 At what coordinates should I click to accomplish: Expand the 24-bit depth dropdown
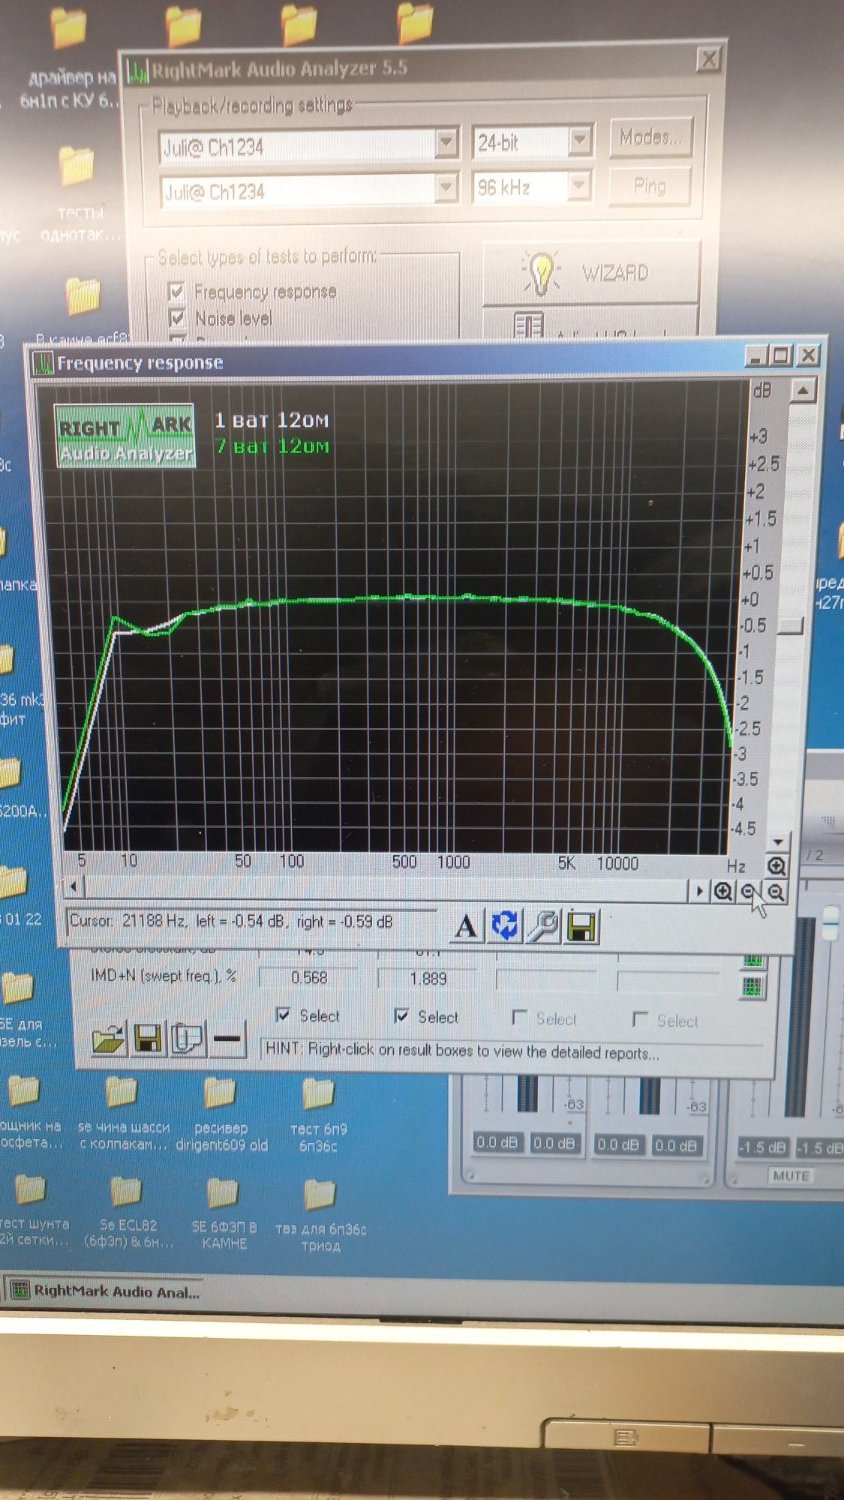click(x=580, y=141)
